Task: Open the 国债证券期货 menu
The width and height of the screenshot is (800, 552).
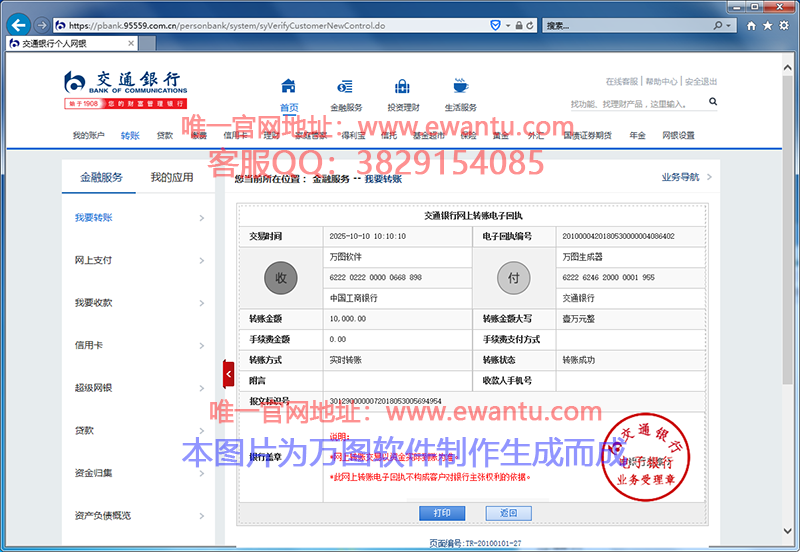Action: coord(587,135)
